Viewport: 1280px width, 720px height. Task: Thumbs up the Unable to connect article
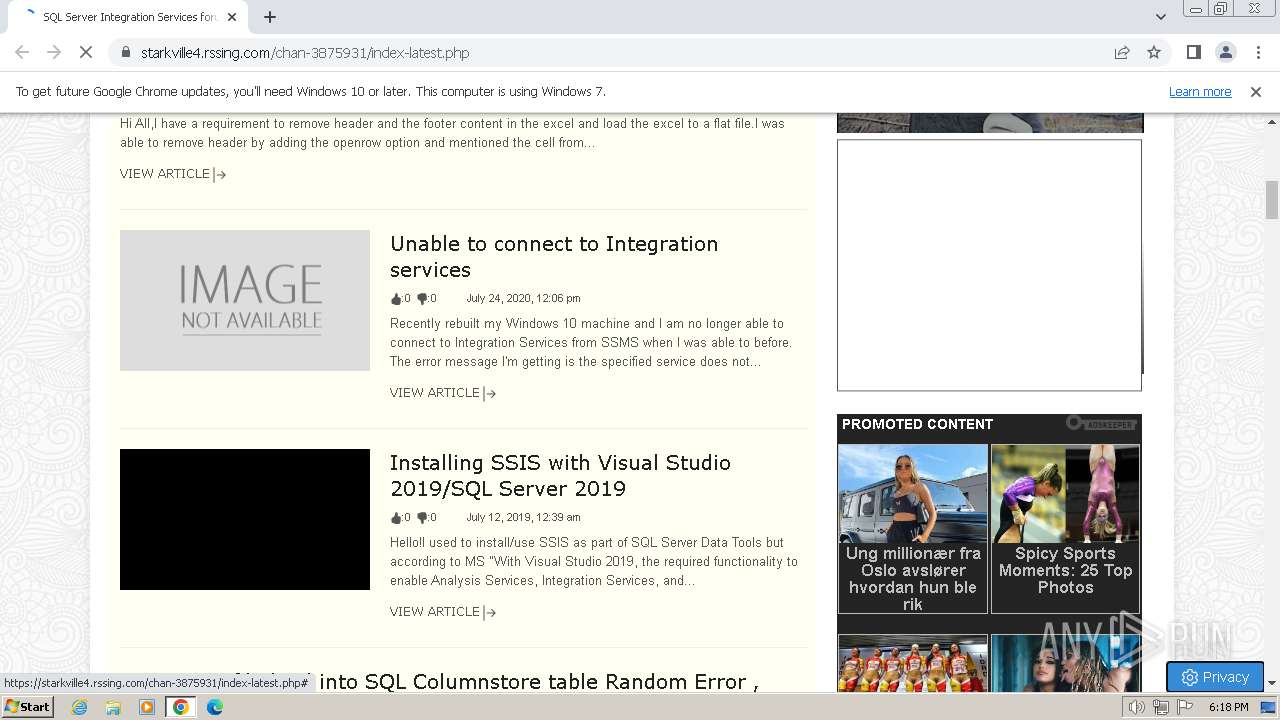click(x=396, y=298)
